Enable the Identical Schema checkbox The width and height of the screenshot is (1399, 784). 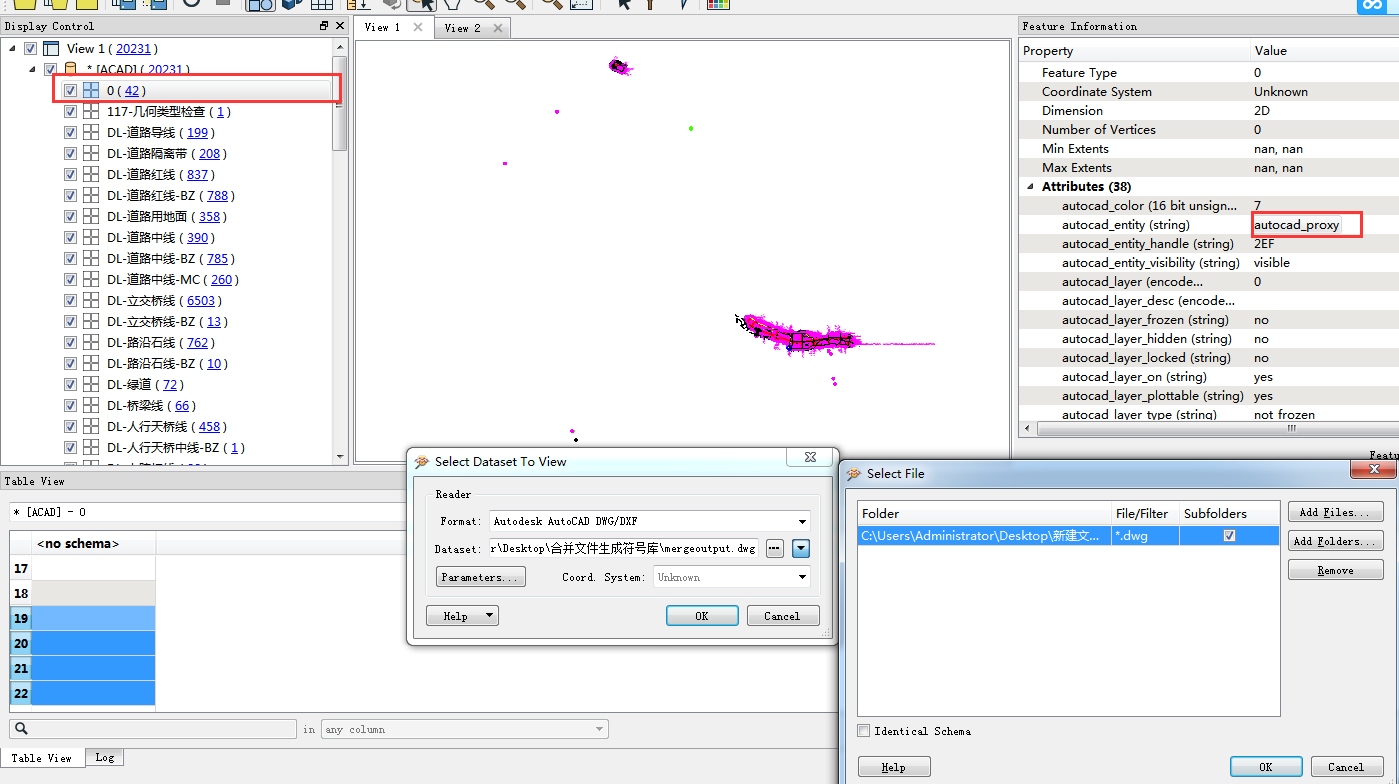tap(864, 731)
